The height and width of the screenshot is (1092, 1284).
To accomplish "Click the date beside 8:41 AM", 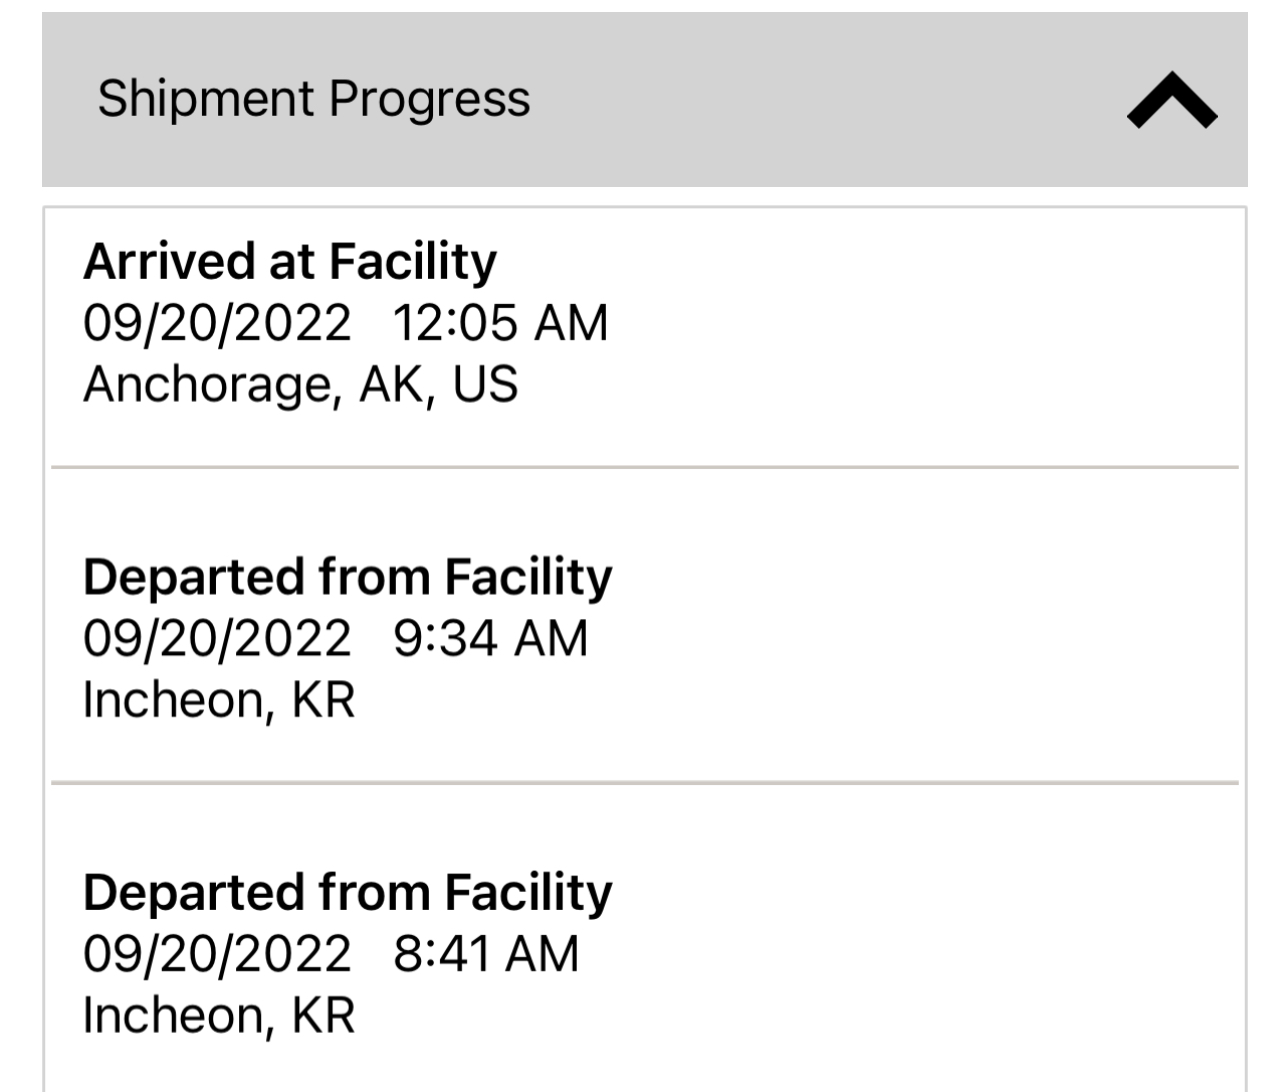I will point(217,954).
